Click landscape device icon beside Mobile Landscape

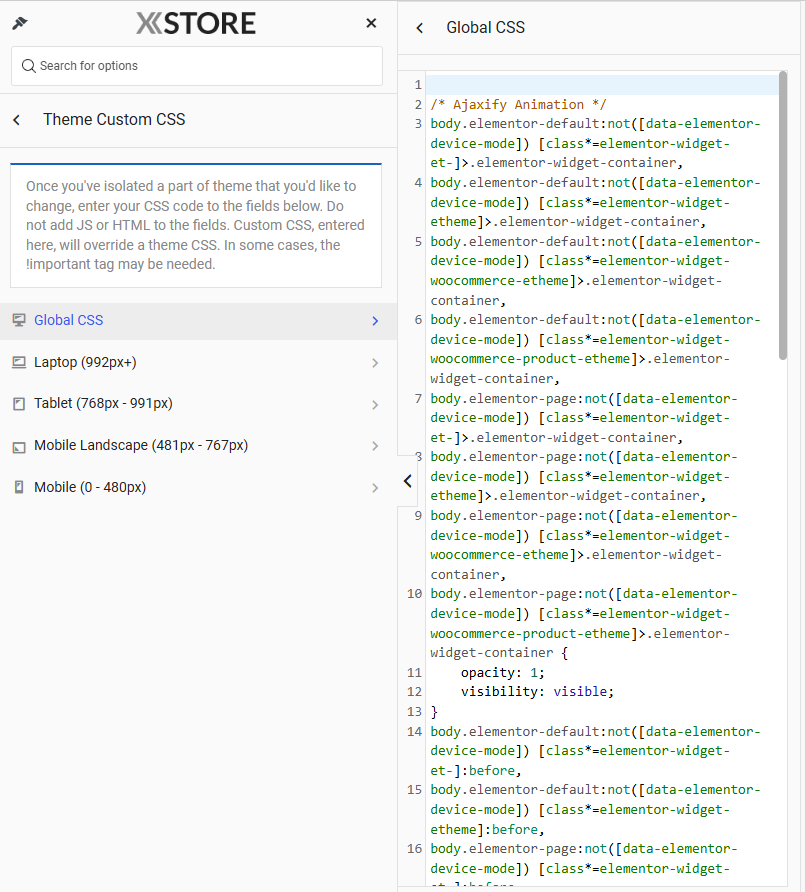pyautogui.click(x=19, y=447)
